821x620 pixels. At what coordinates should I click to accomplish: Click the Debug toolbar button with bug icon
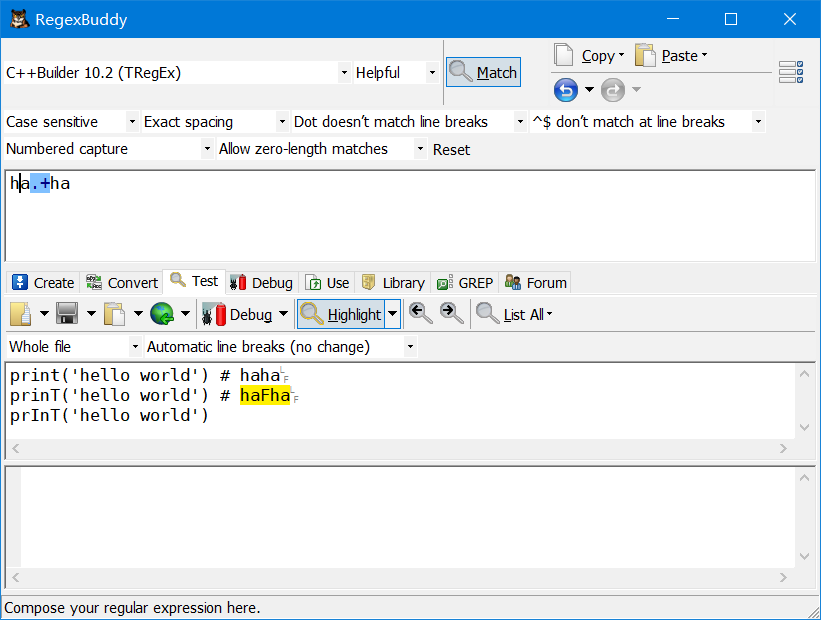(x=237, y=314)
